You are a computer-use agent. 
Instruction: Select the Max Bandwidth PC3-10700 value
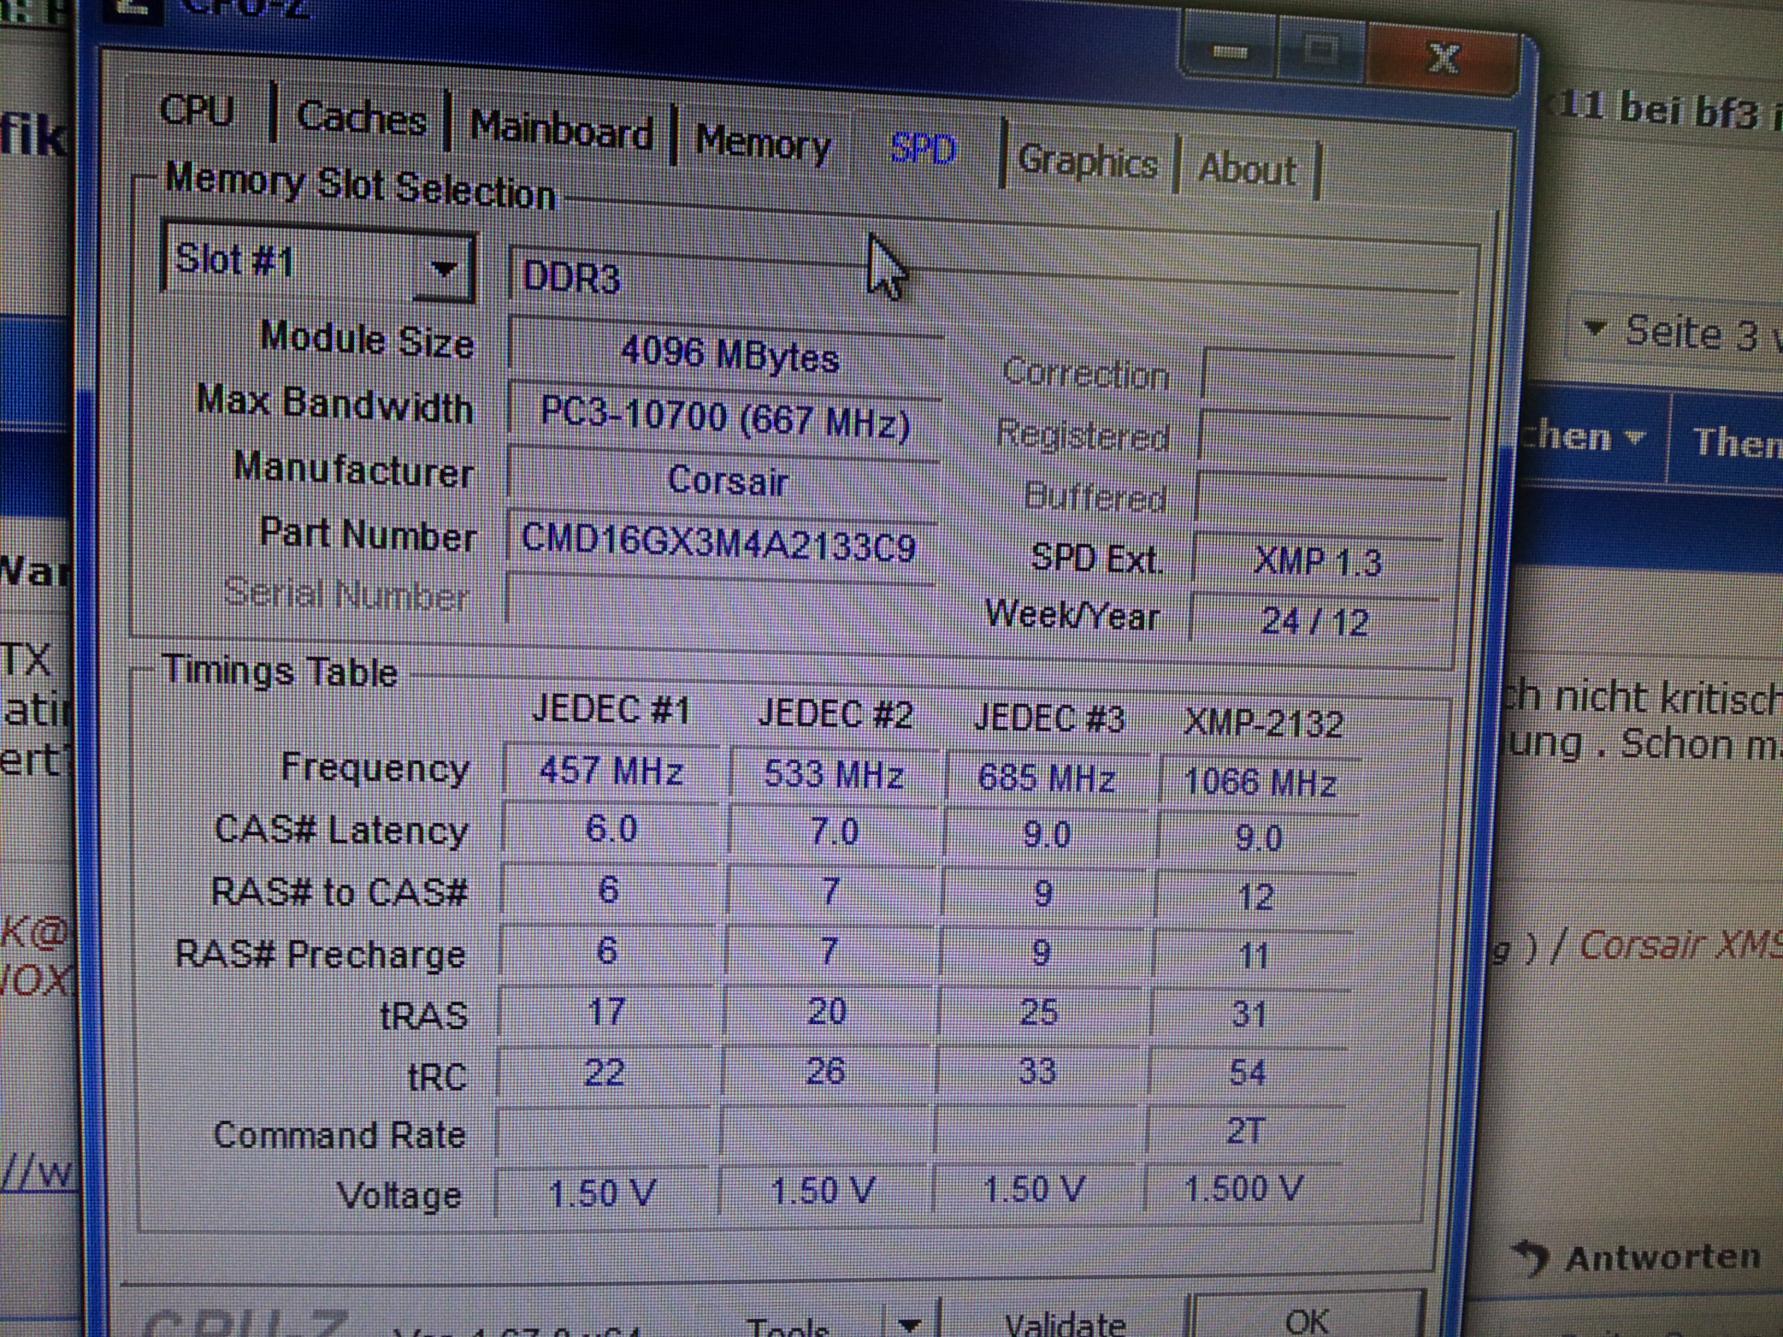(725, 418)
